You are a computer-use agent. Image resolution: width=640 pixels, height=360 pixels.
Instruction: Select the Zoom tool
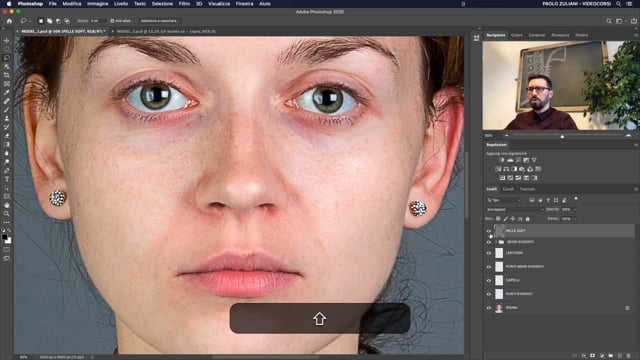tap(7, 213)
